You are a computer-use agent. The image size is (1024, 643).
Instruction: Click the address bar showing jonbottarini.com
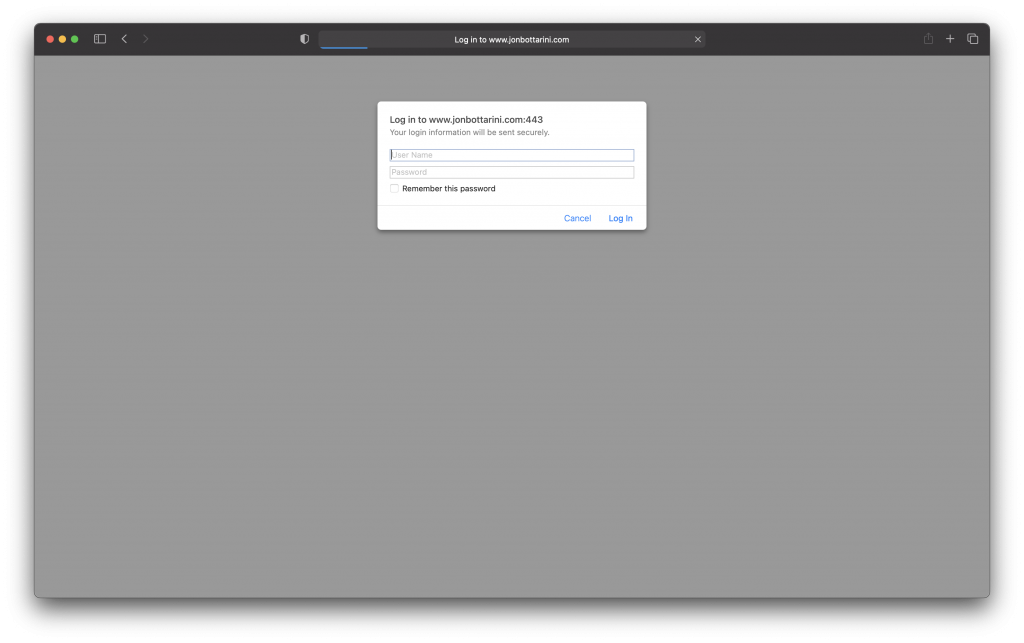[511, 39]
